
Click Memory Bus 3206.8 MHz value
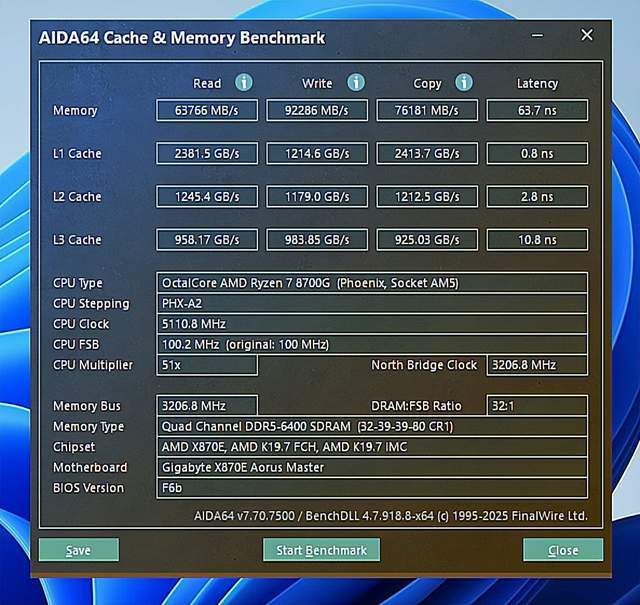[207, 406]
